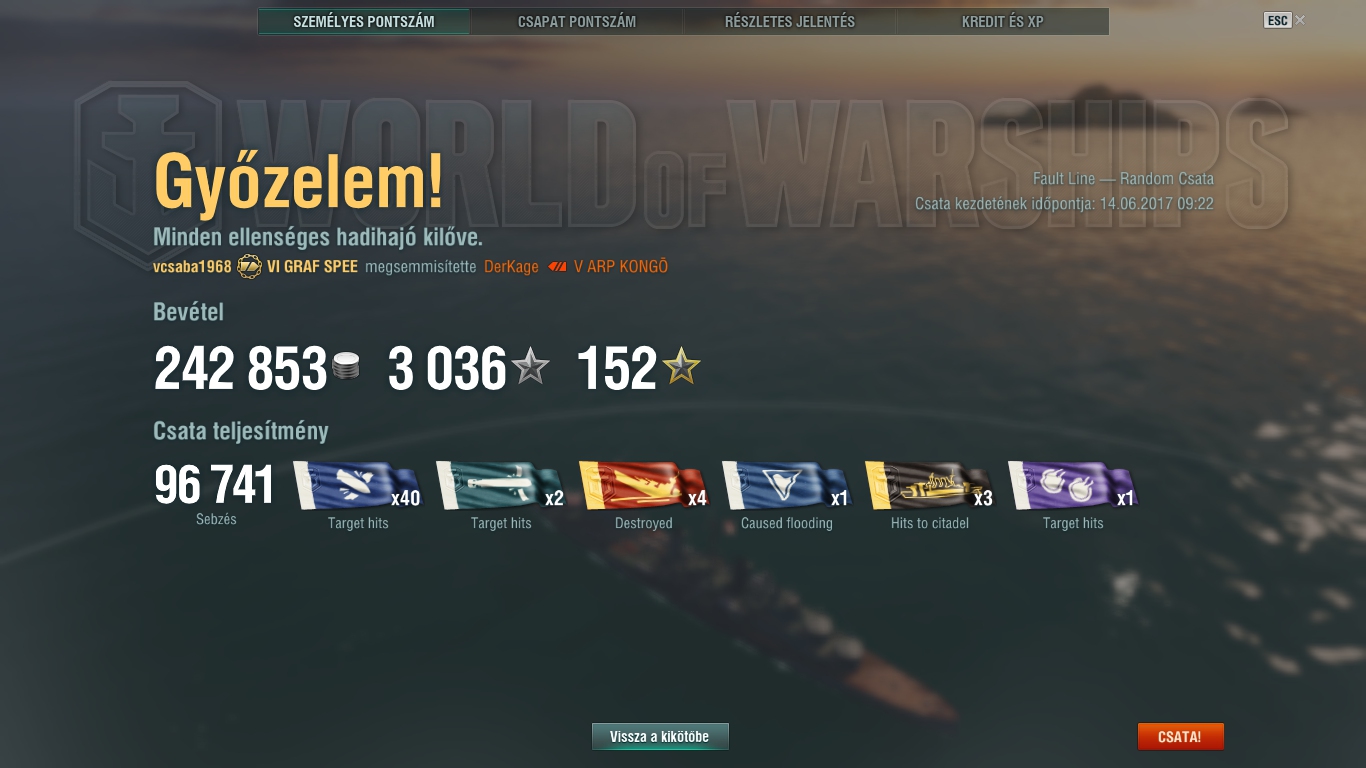Select the Hits to citadel ribbon
Viewport: 1366px width, 768px height.
(x=930, y=486)
